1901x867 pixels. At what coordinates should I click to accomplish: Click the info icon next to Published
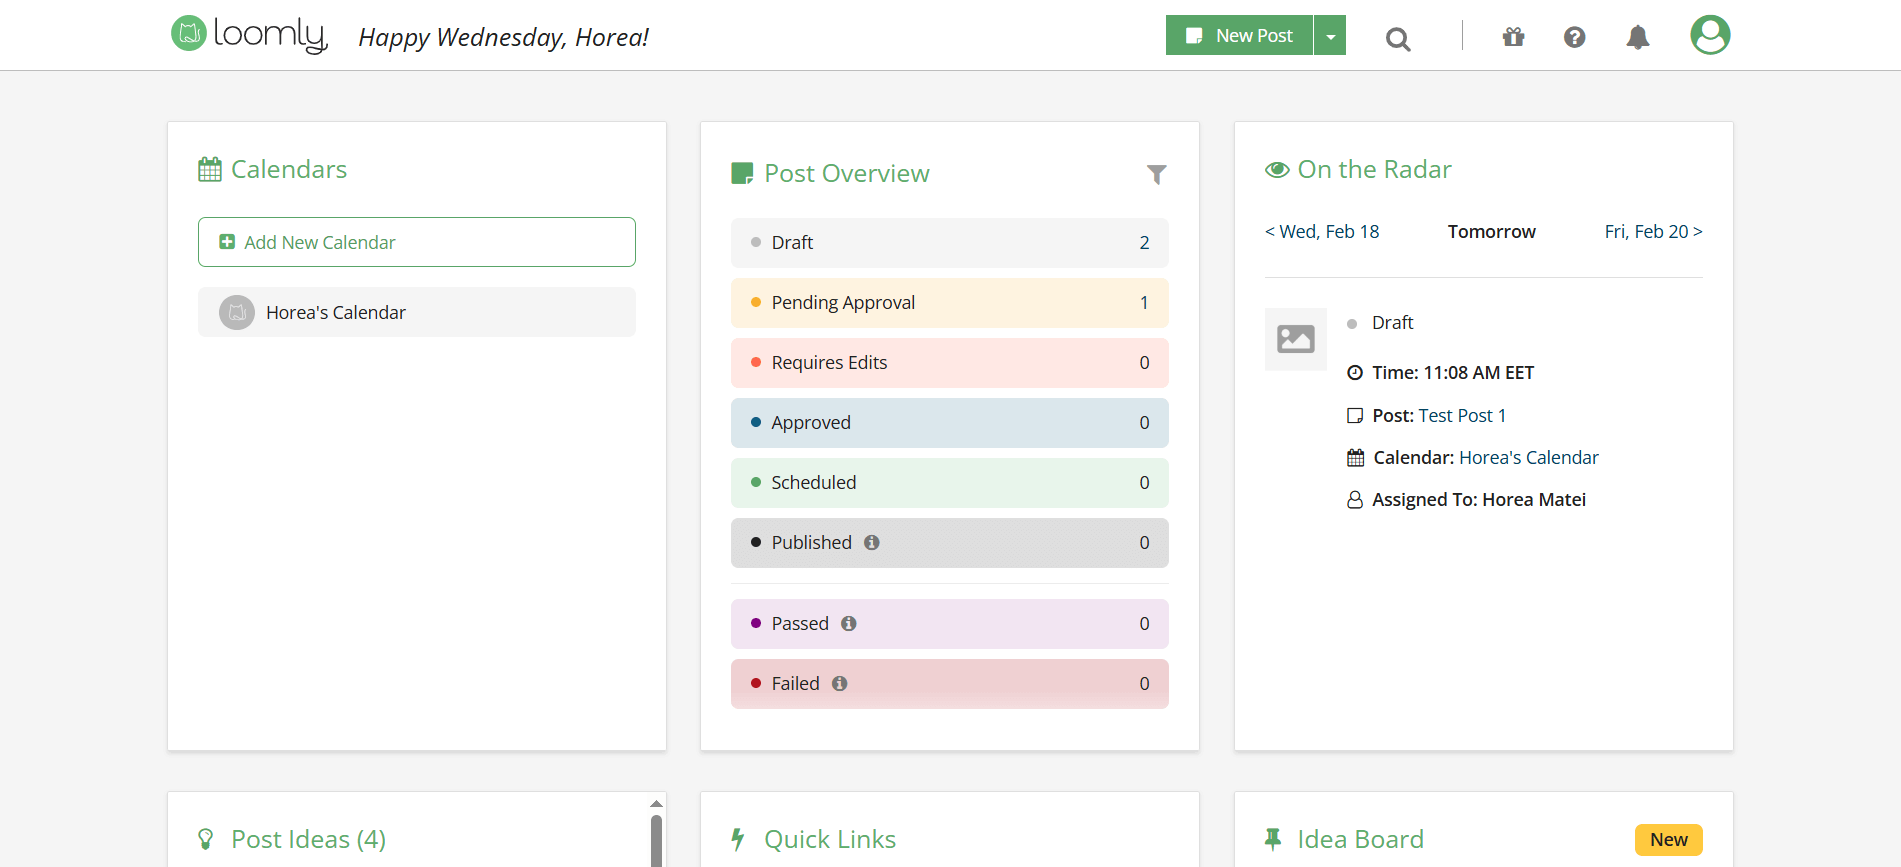[x=872, y=542]
